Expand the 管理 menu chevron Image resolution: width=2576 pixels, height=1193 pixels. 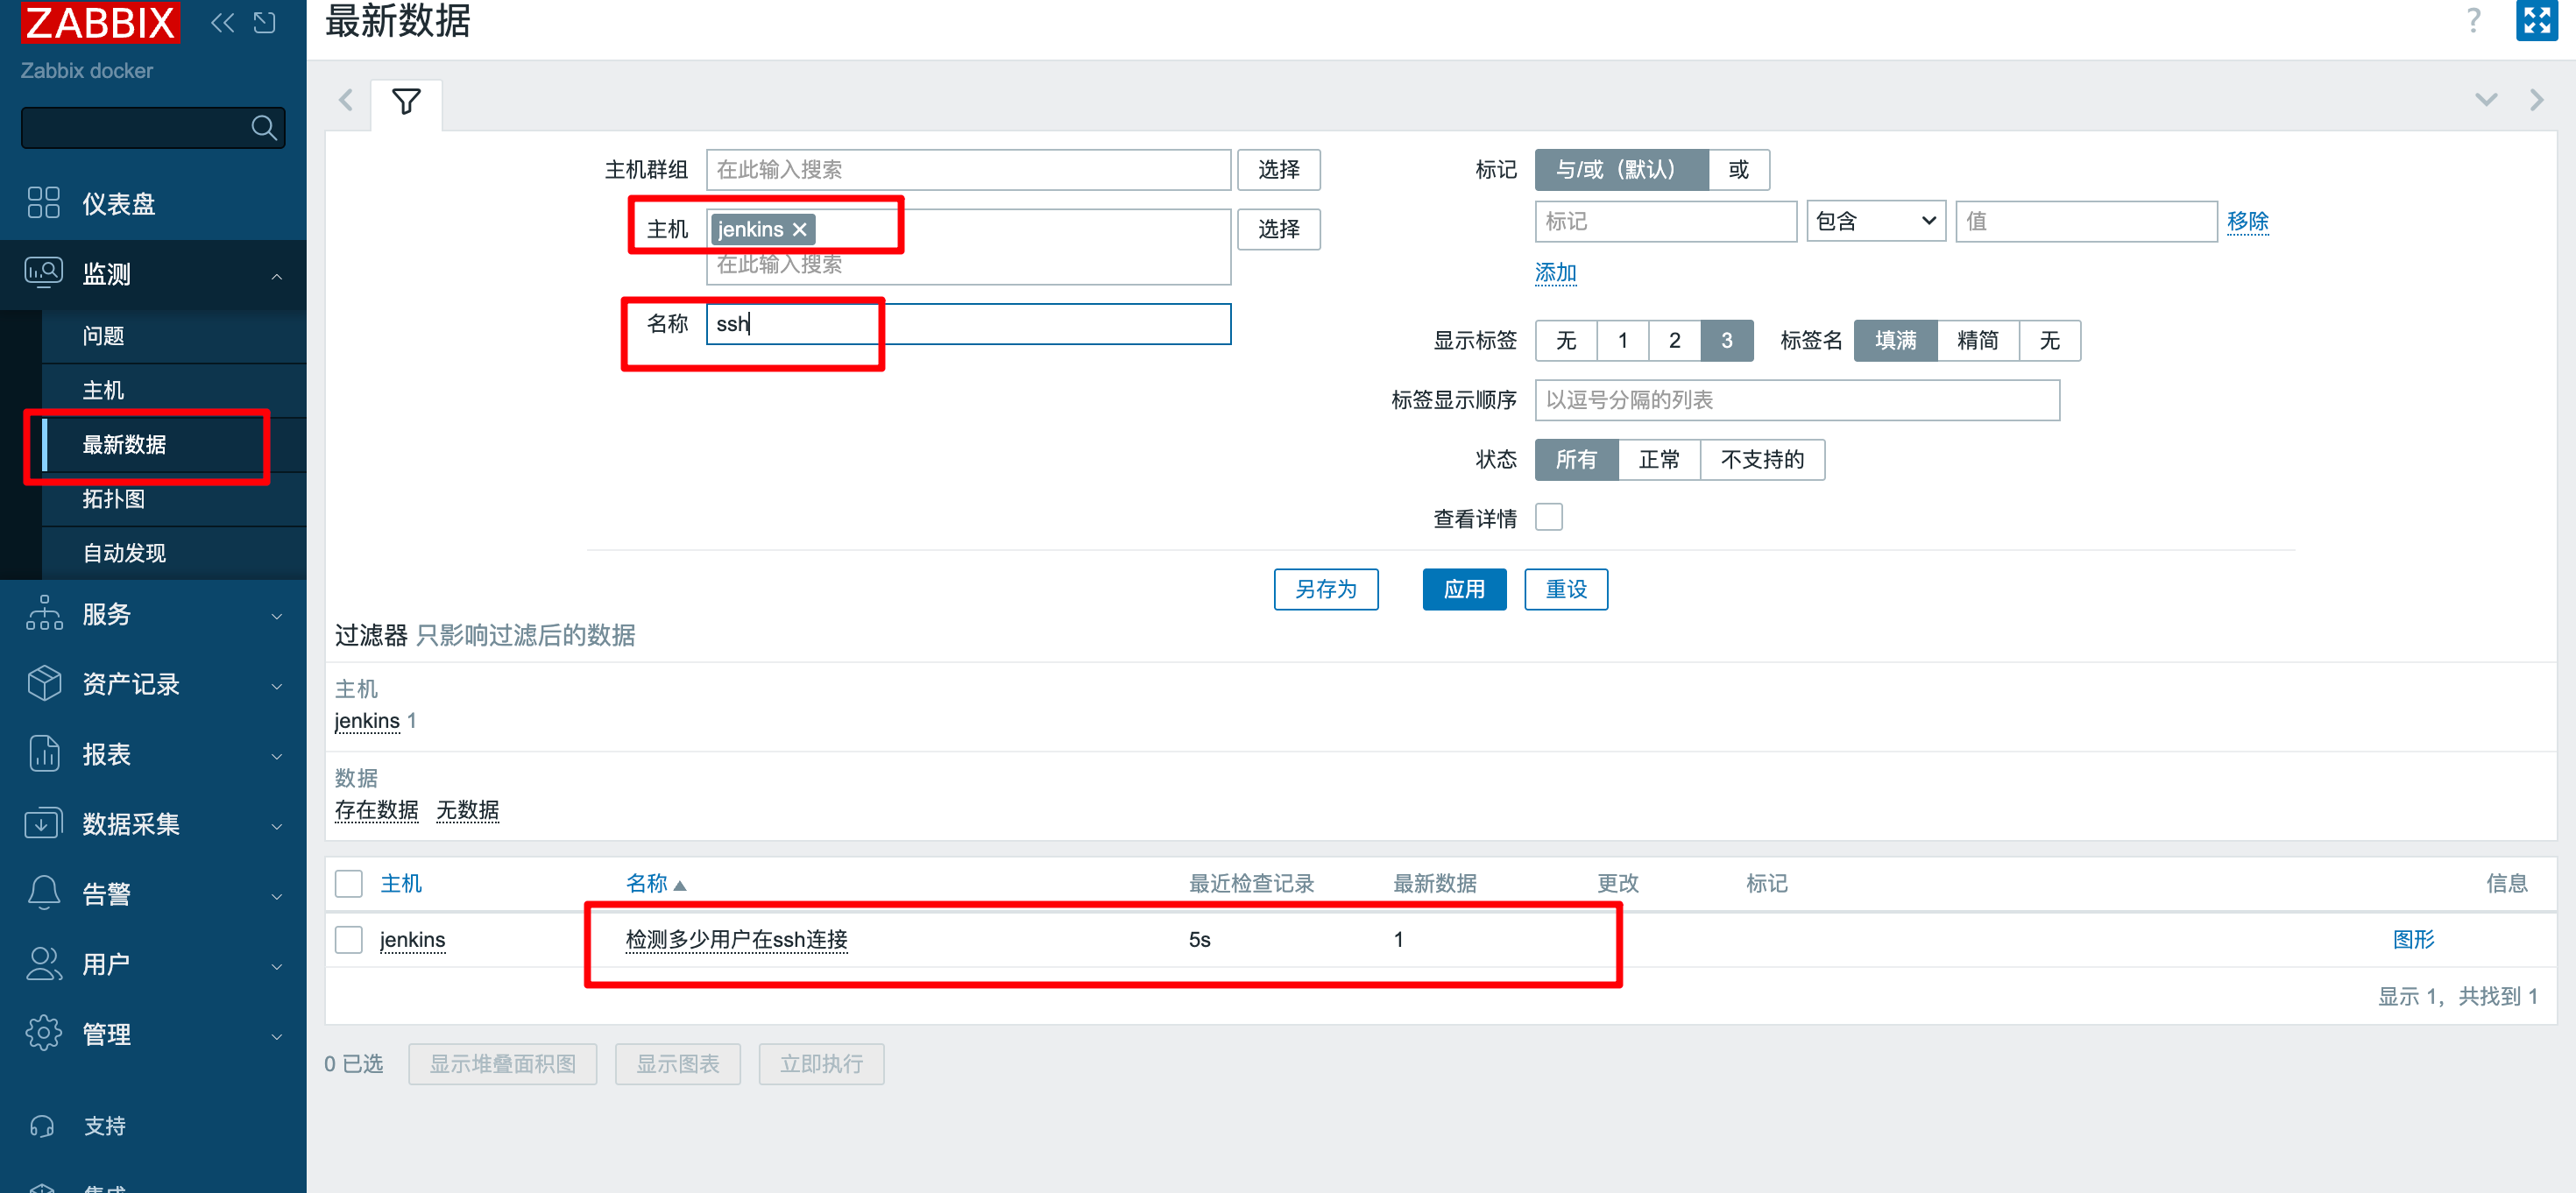(277, 1036)
